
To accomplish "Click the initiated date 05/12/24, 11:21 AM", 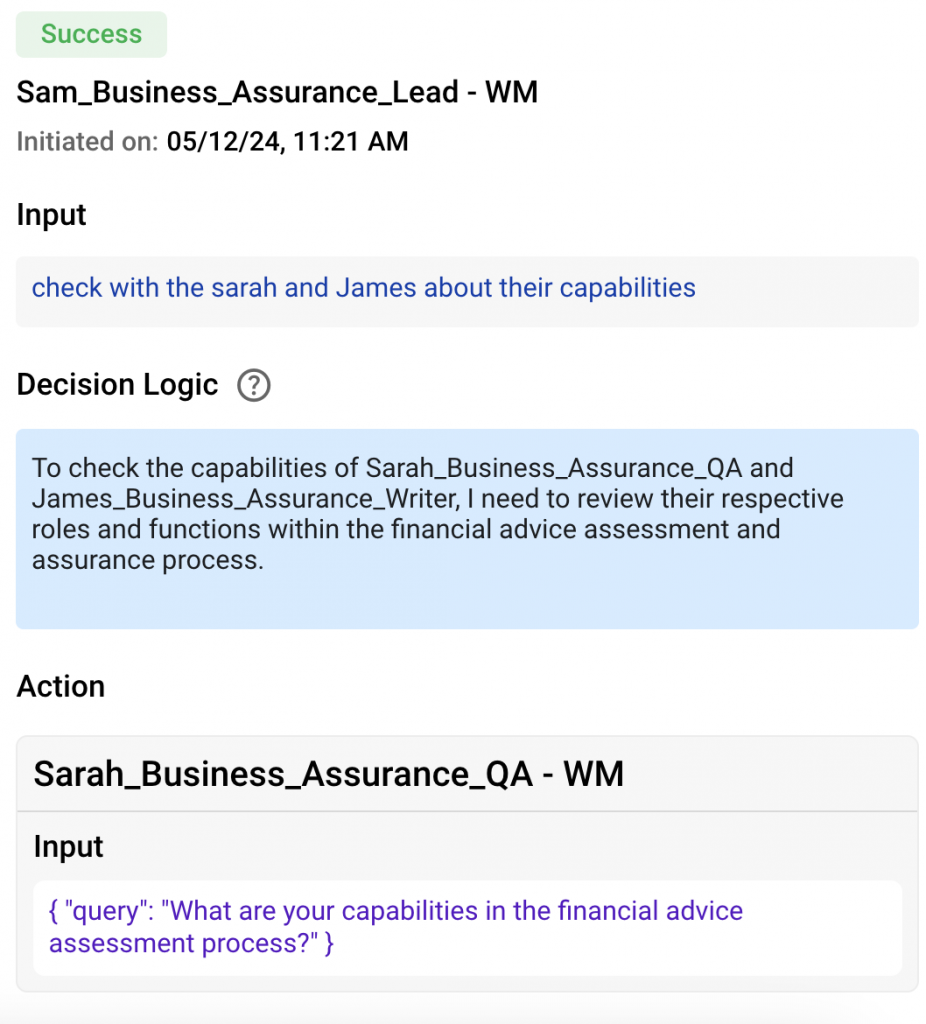I will 287,141.
